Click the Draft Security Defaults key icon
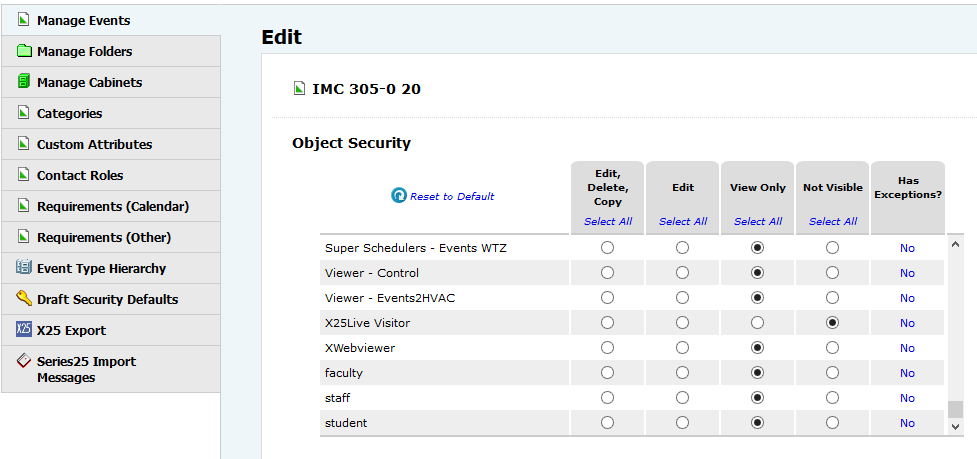The image size is (977, 459). tap(24, 298)
